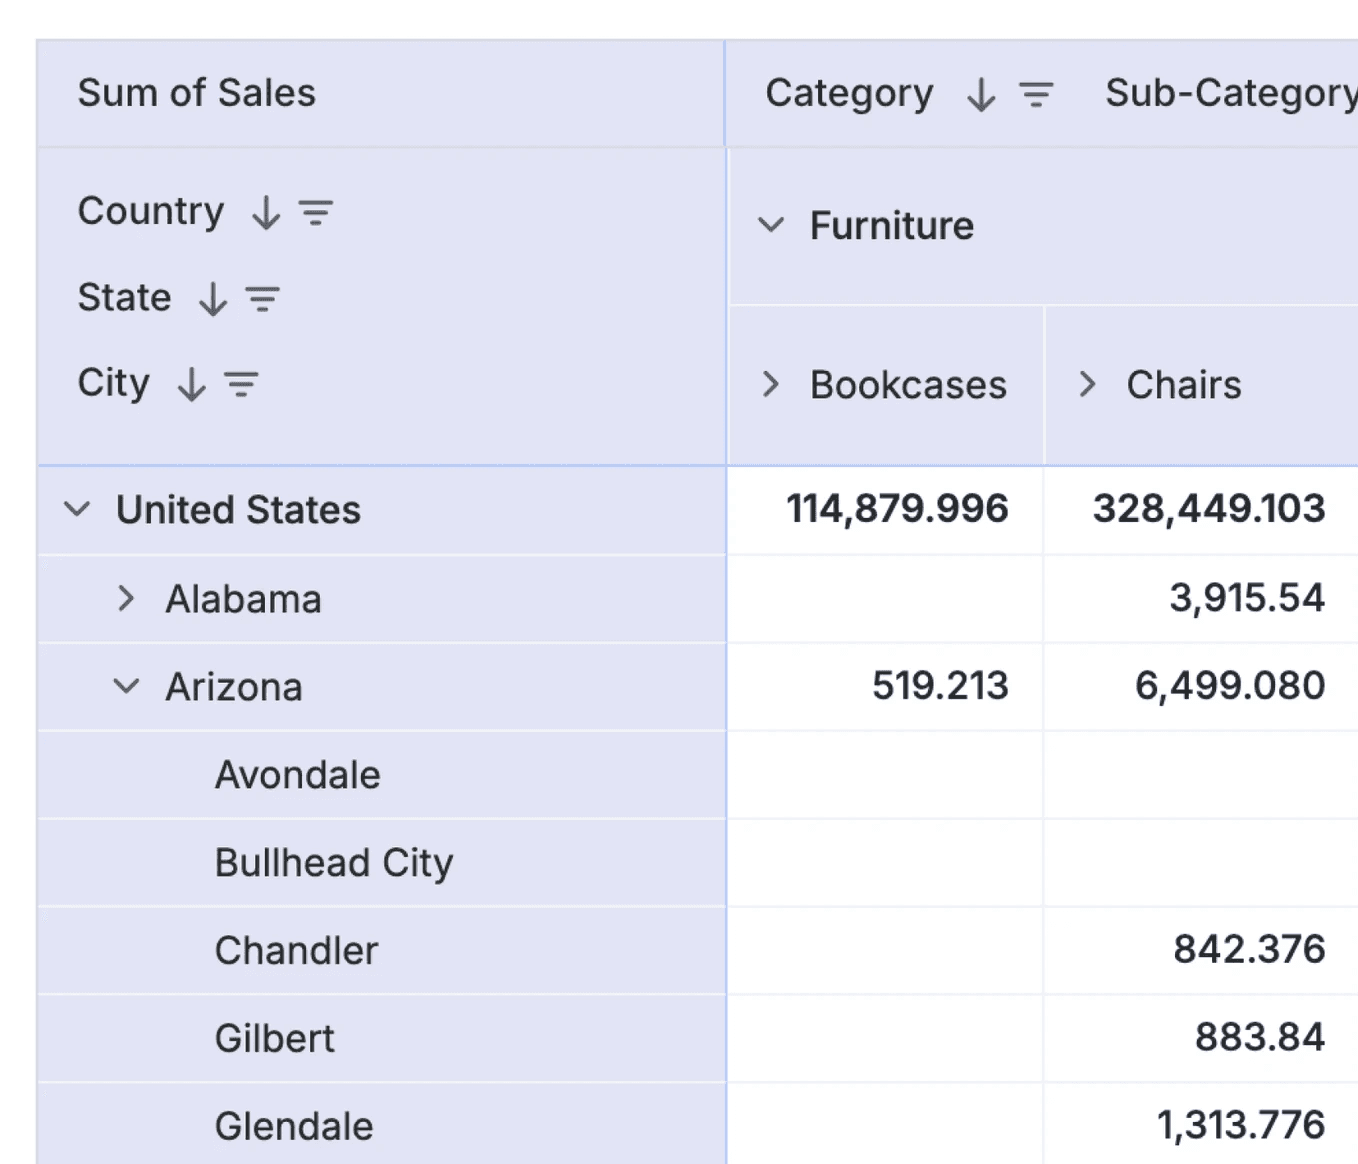
Task: Open the City filter icon
Action: click(241, 384)
